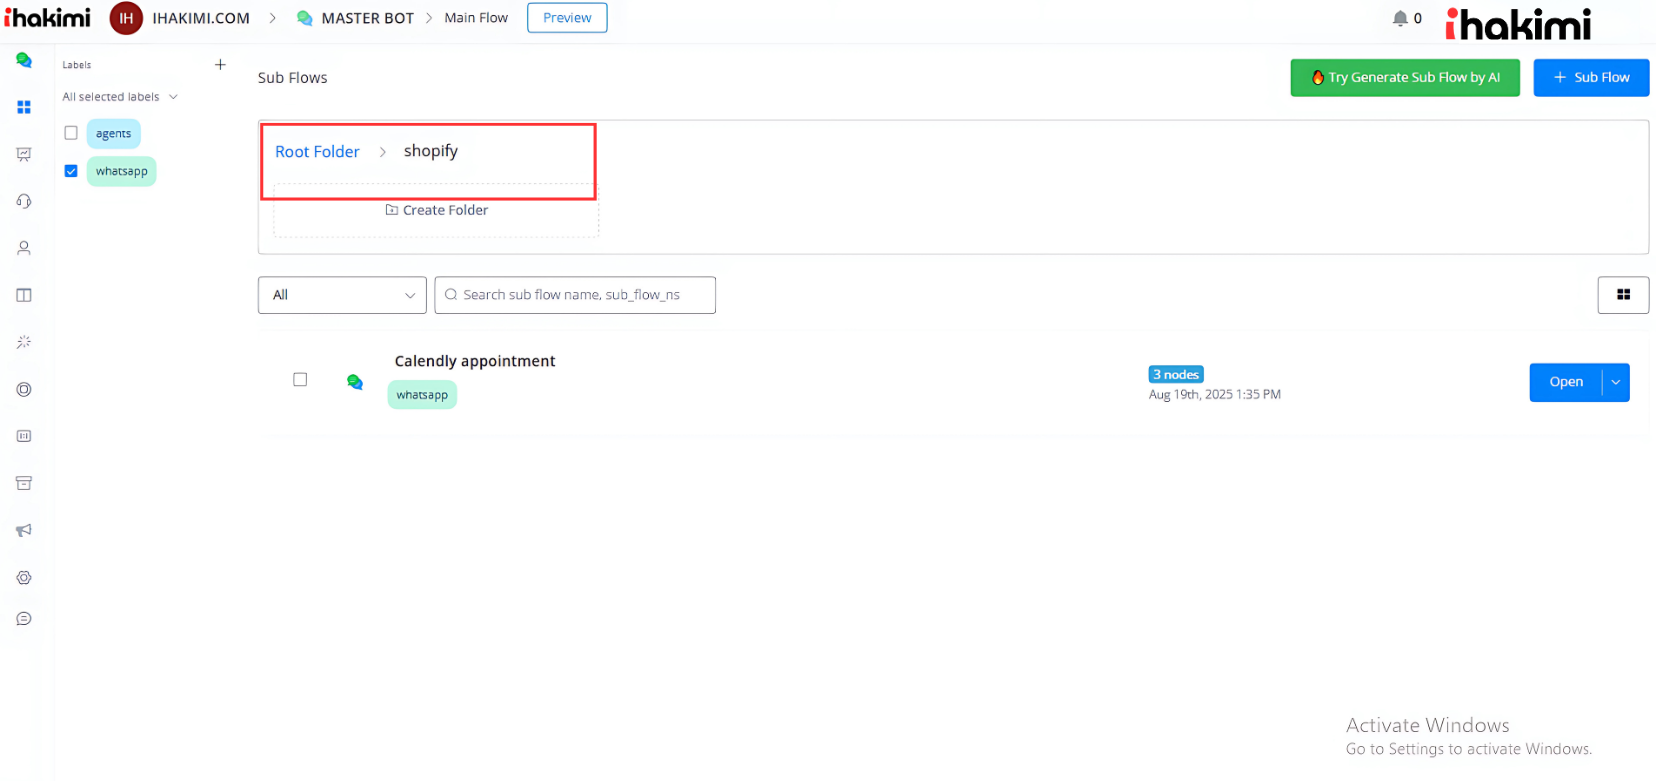Check the agents label checkbox

click(x=71, y=133)
